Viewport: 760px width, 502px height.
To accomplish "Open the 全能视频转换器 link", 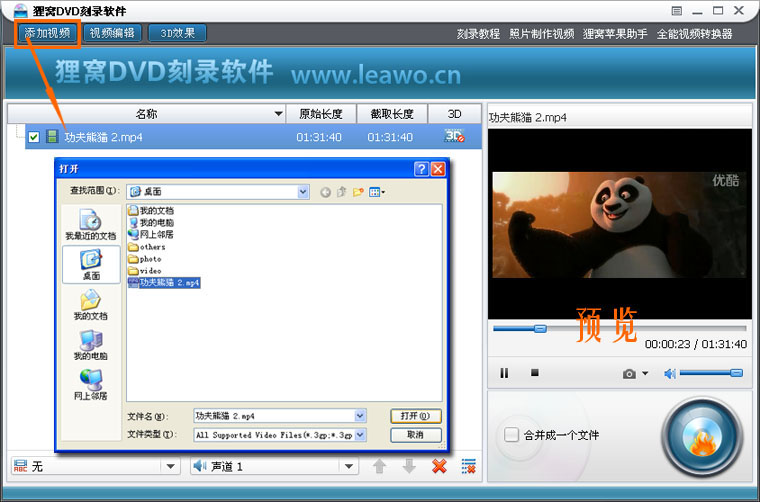I will pos(695,34).
